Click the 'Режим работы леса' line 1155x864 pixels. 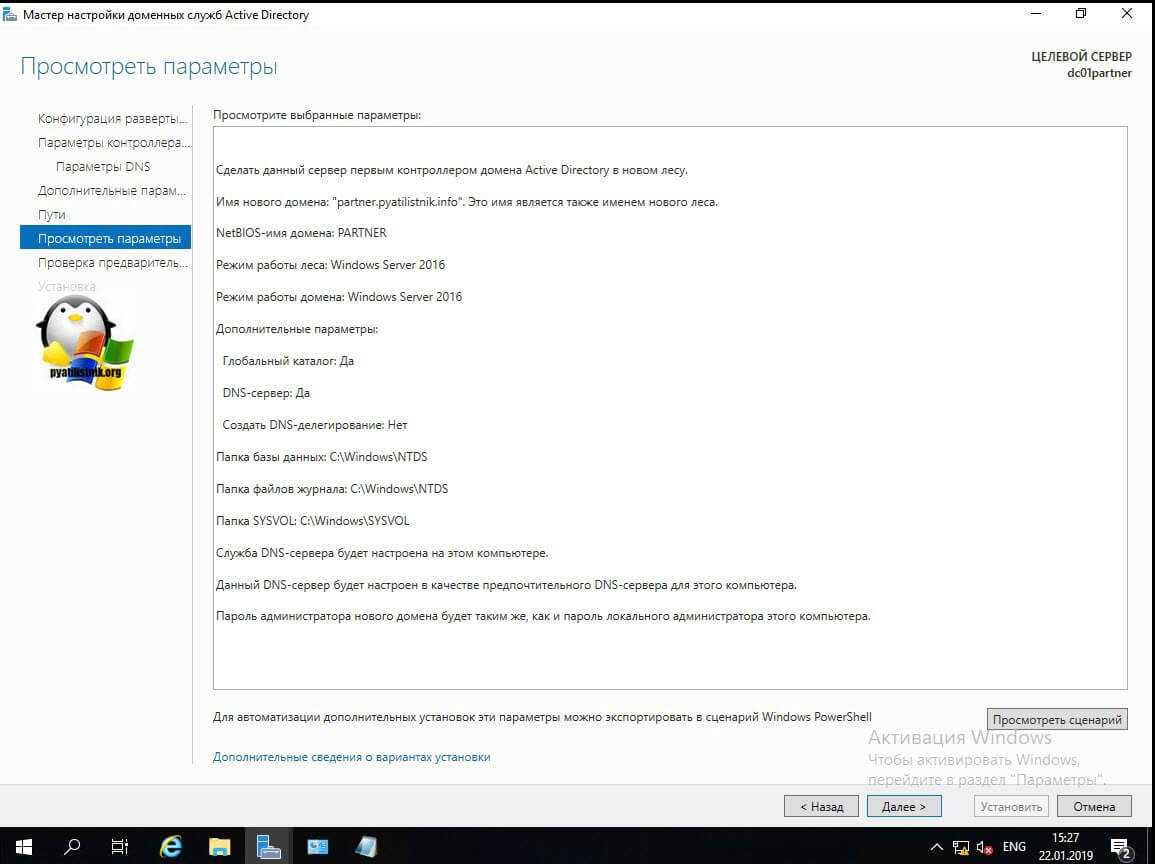(331, 264)
